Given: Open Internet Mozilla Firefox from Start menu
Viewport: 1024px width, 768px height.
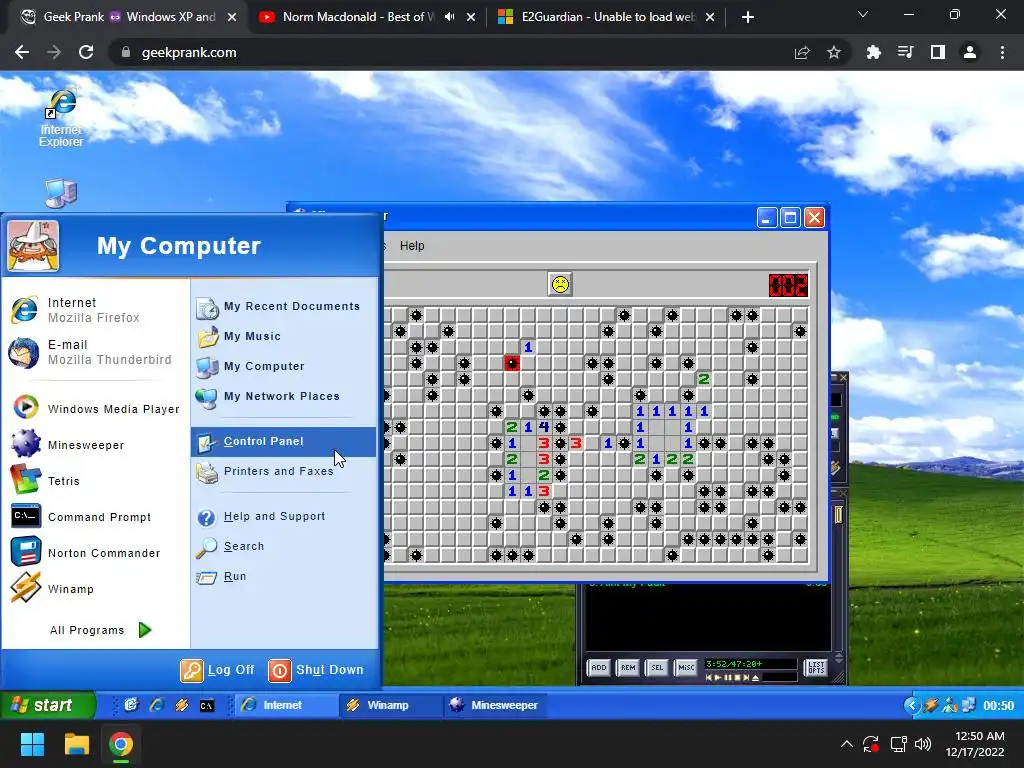Looking at the screenshot, I should pyautogui.click(x=95, y=310).
